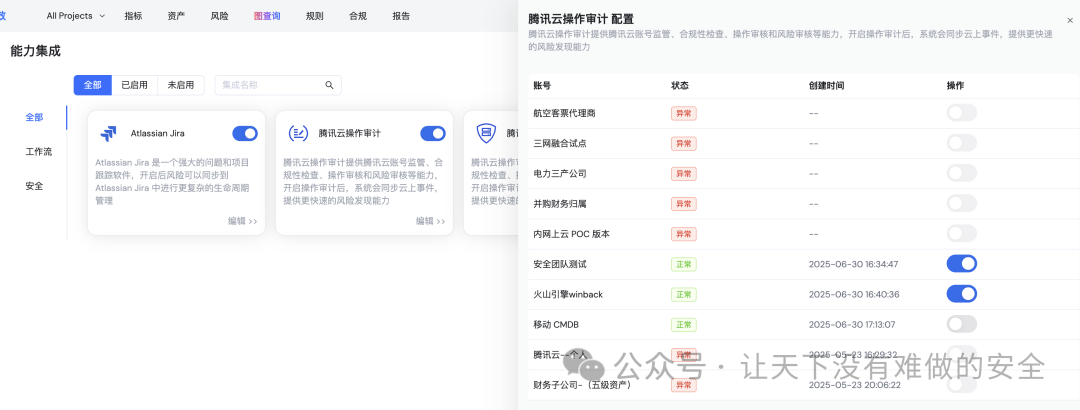Click the Atlassian Jira logo icon
The height and width of the screenshot is (410, 1080).
(x=108, y=134)
